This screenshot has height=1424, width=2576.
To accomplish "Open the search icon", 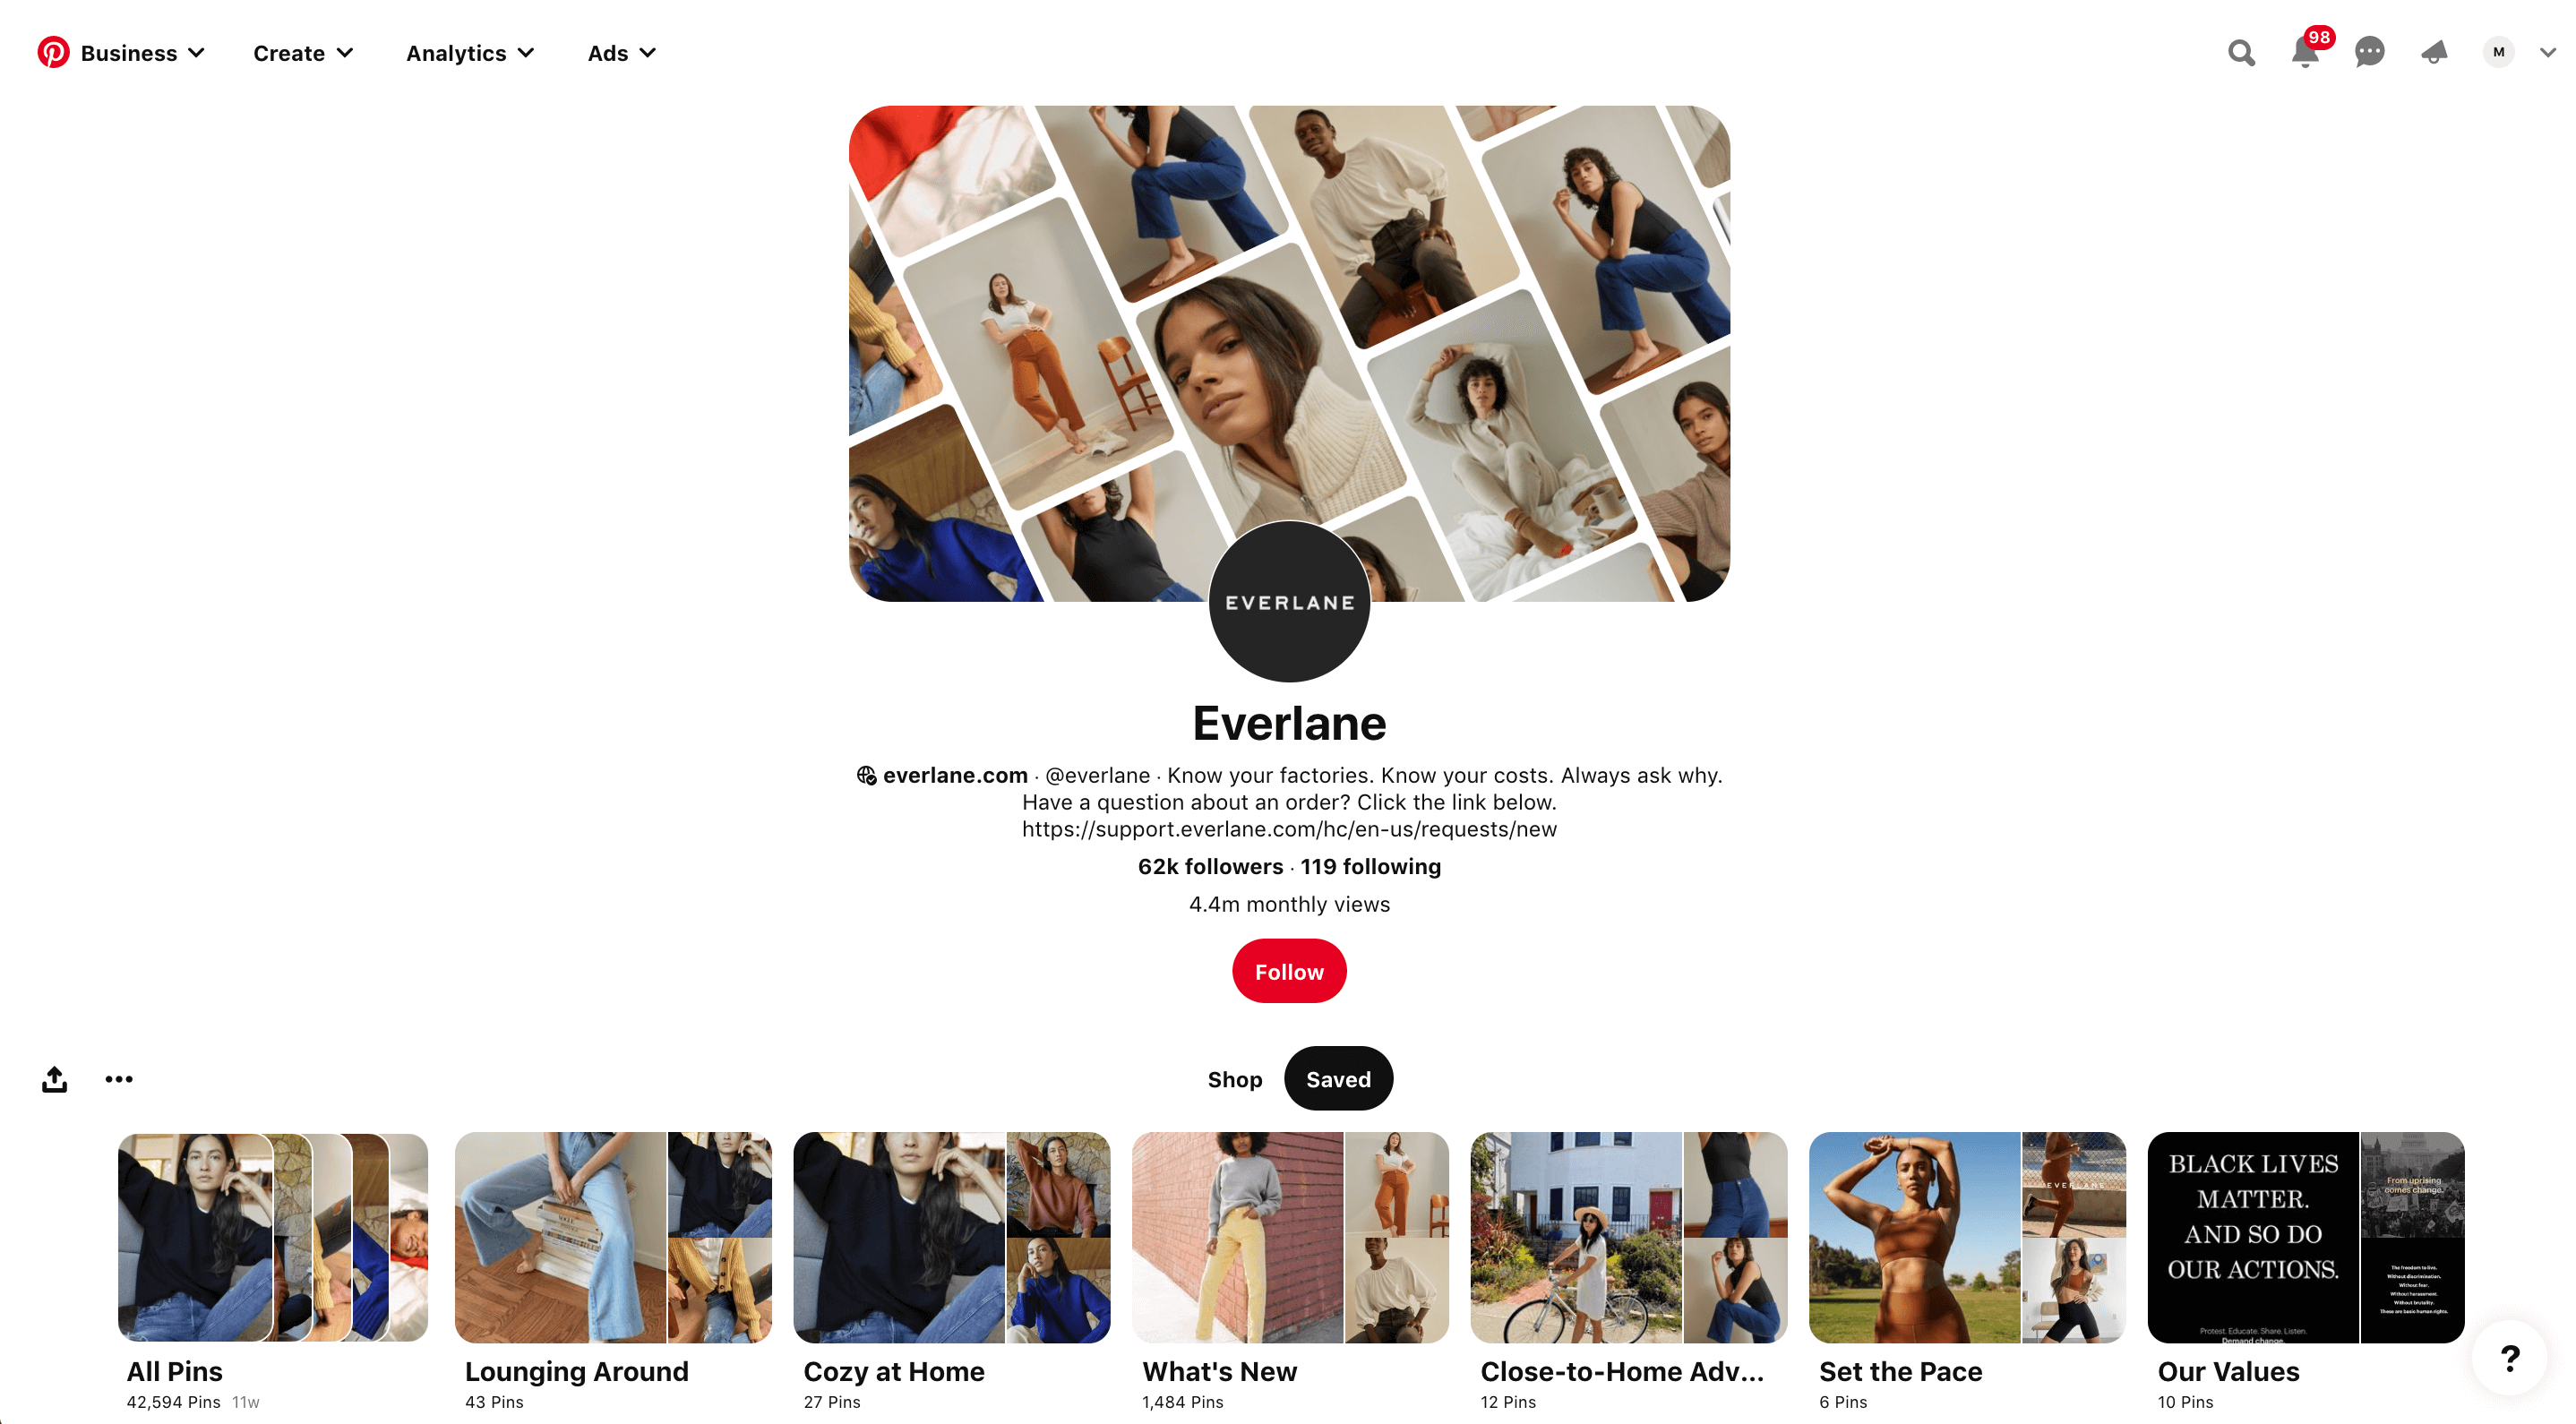I will 2241,51.
